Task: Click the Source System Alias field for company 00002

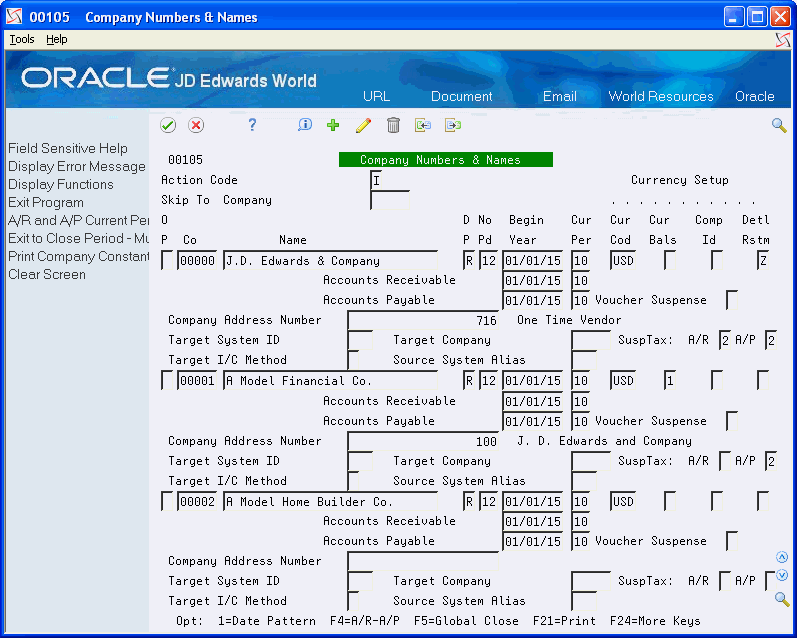Action: [x=584, y=601]
